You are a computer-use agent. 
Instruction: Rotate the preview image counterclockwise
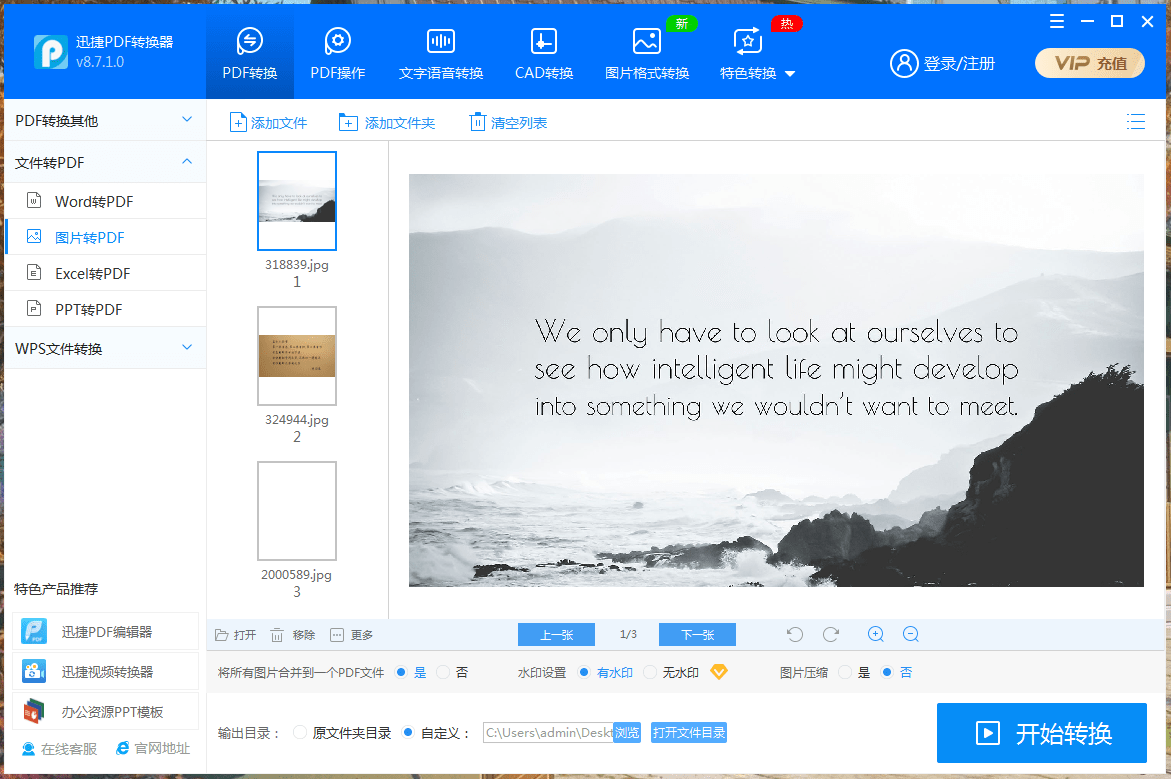(794, 633)
